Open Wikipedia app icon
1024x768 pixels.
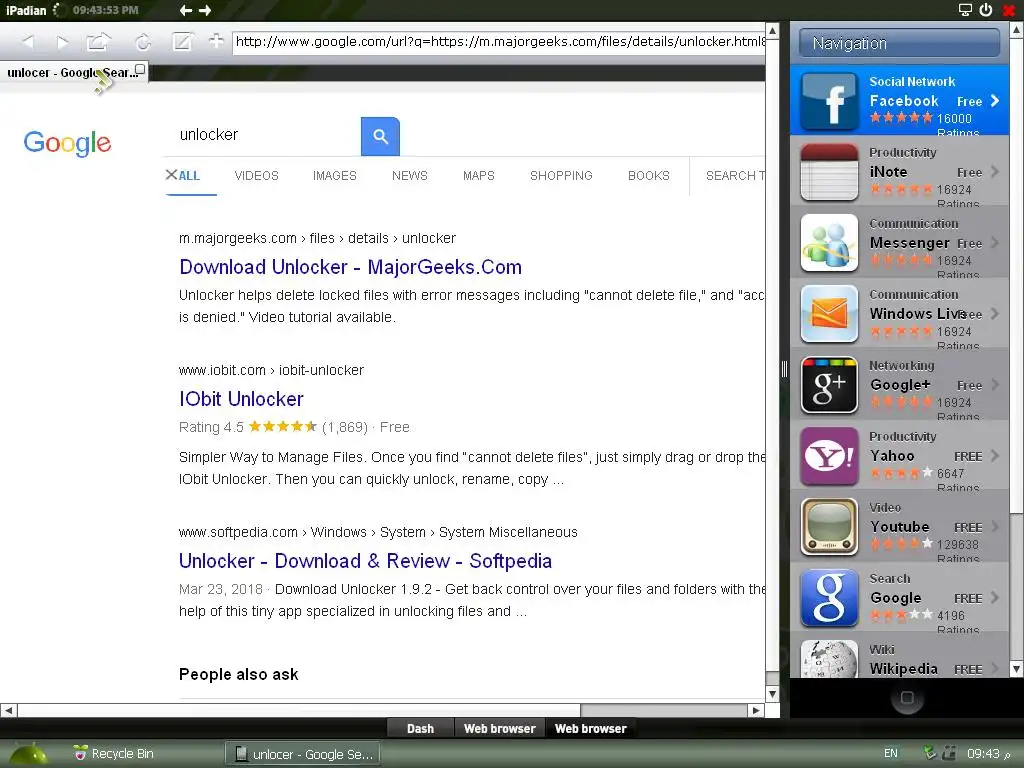click(x=829, y=659)
